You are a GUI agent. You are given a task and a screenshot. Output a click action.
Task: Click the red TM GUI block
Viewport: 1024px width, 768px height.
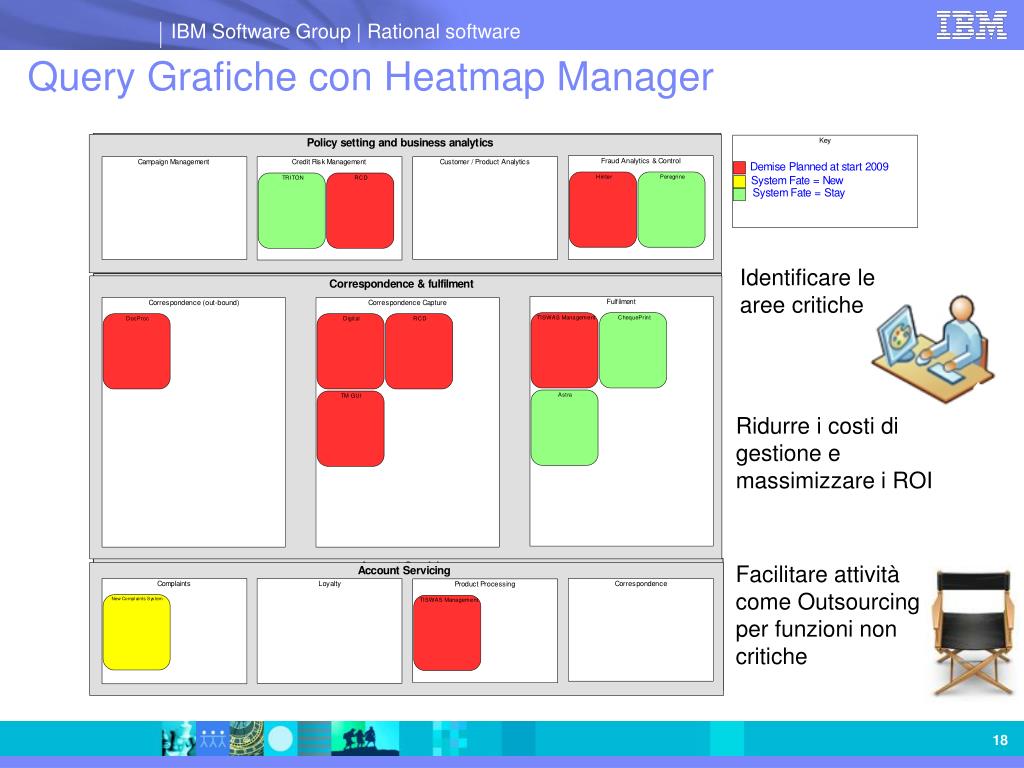tap(350, 428)
